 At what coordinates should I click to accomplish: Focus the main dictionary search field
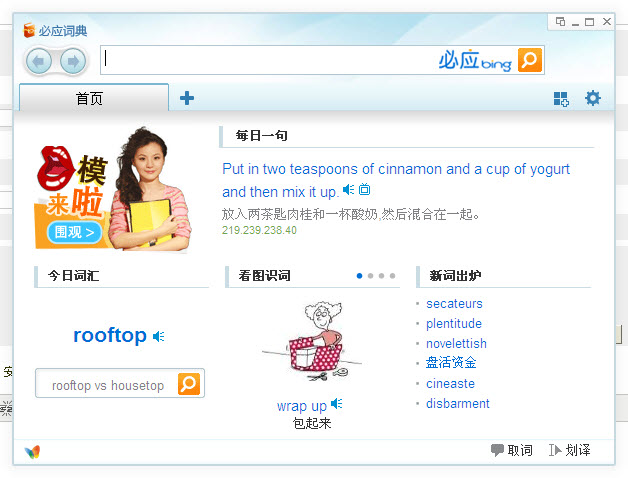coord(268,60)
